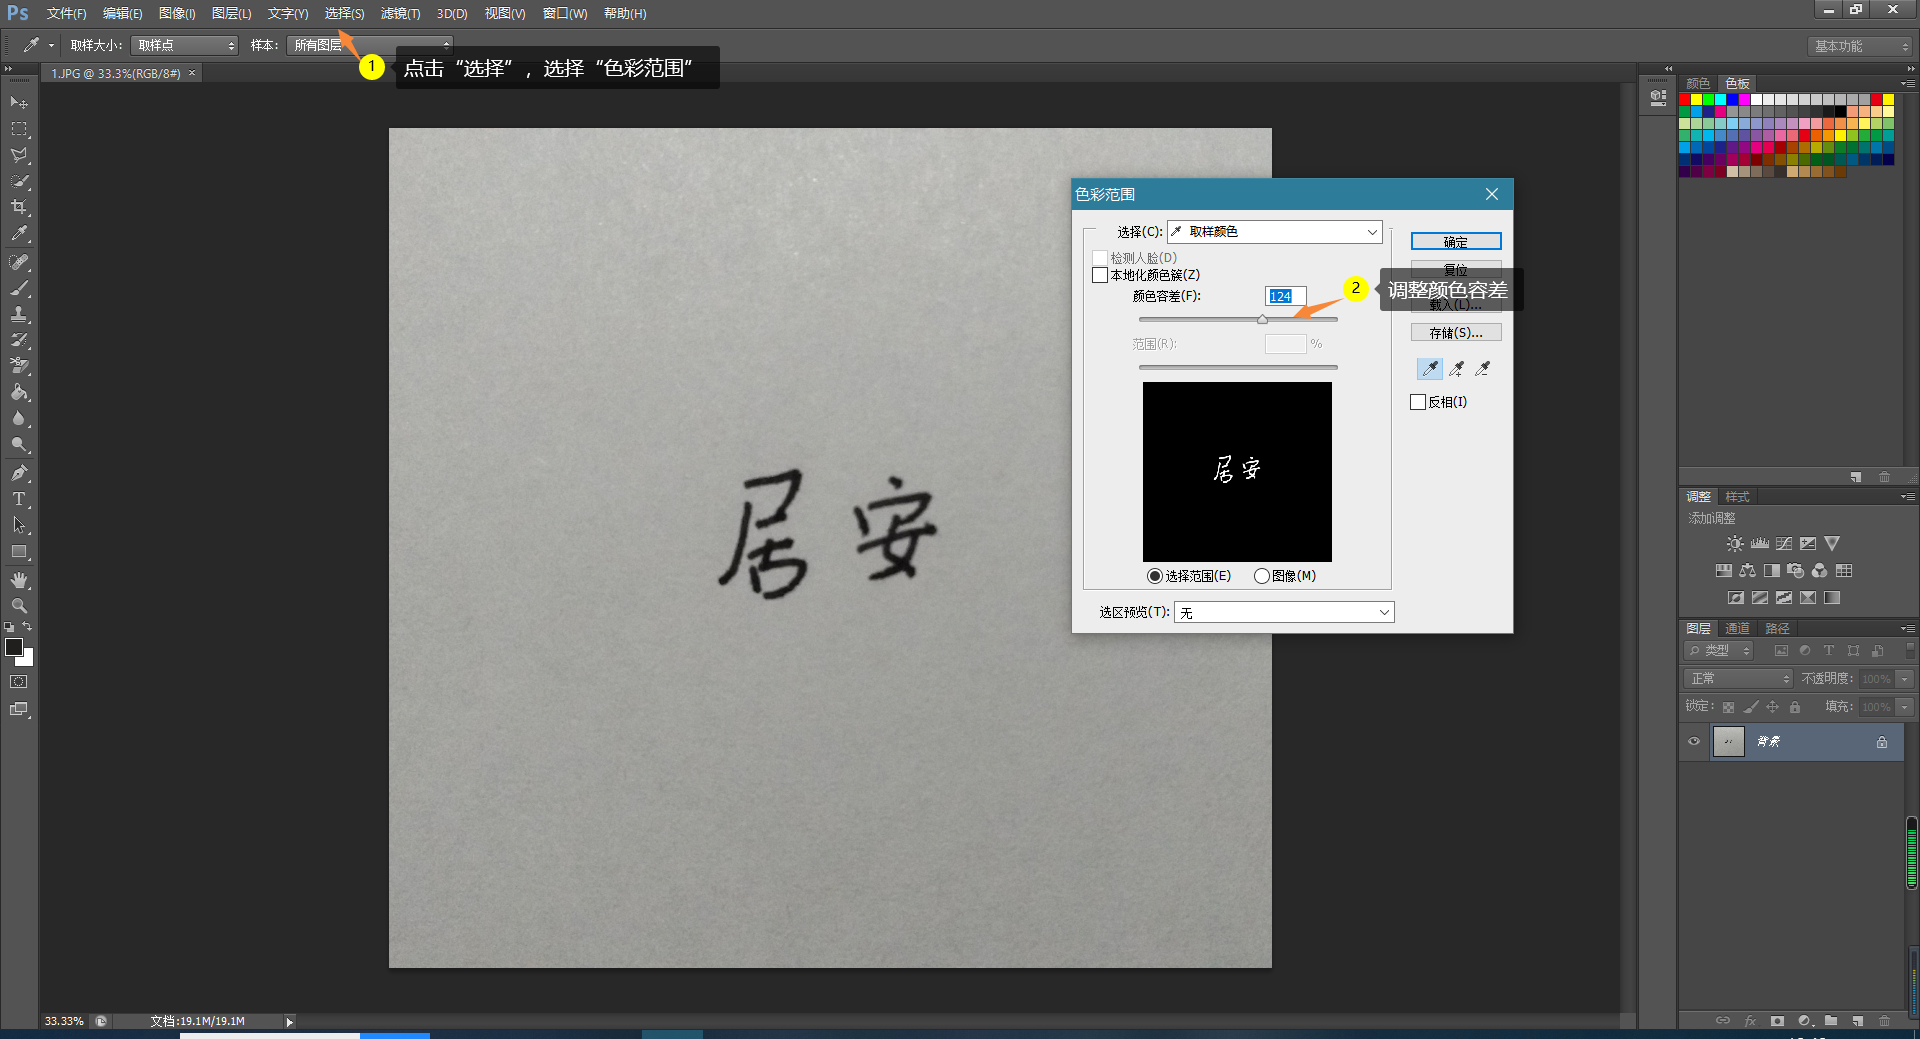The height and width of the screenshot is (1039, 1920).
Task: Switch to the 通道 tab
Action: (1737, 629)
